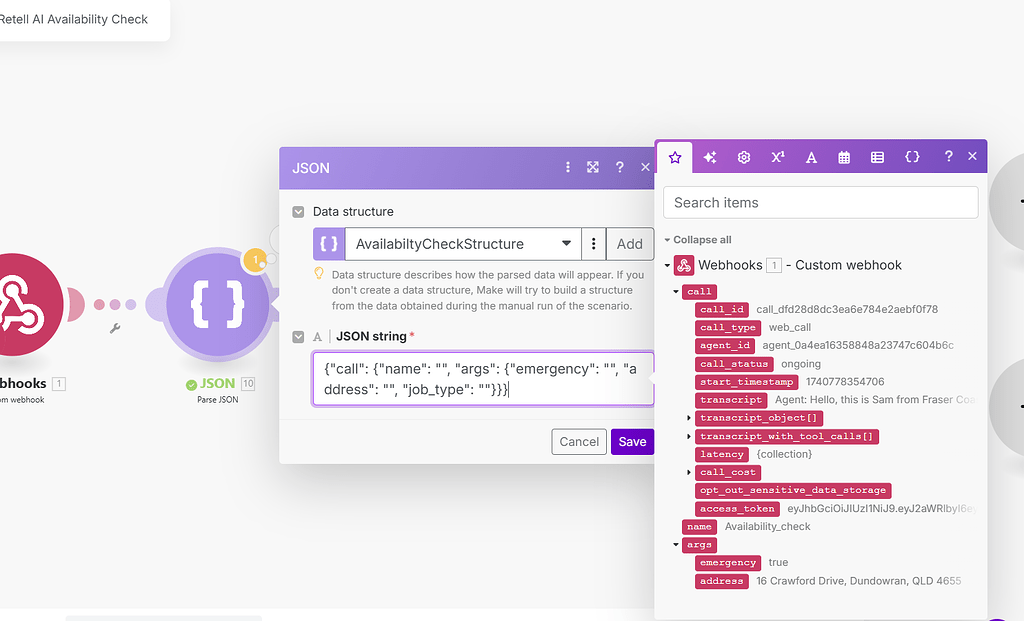Image resolution: width=1024 pixels, height=621 pixels.
Task: Click the Retell AI Availability Check scenario tab
Action: pos(75,18)
